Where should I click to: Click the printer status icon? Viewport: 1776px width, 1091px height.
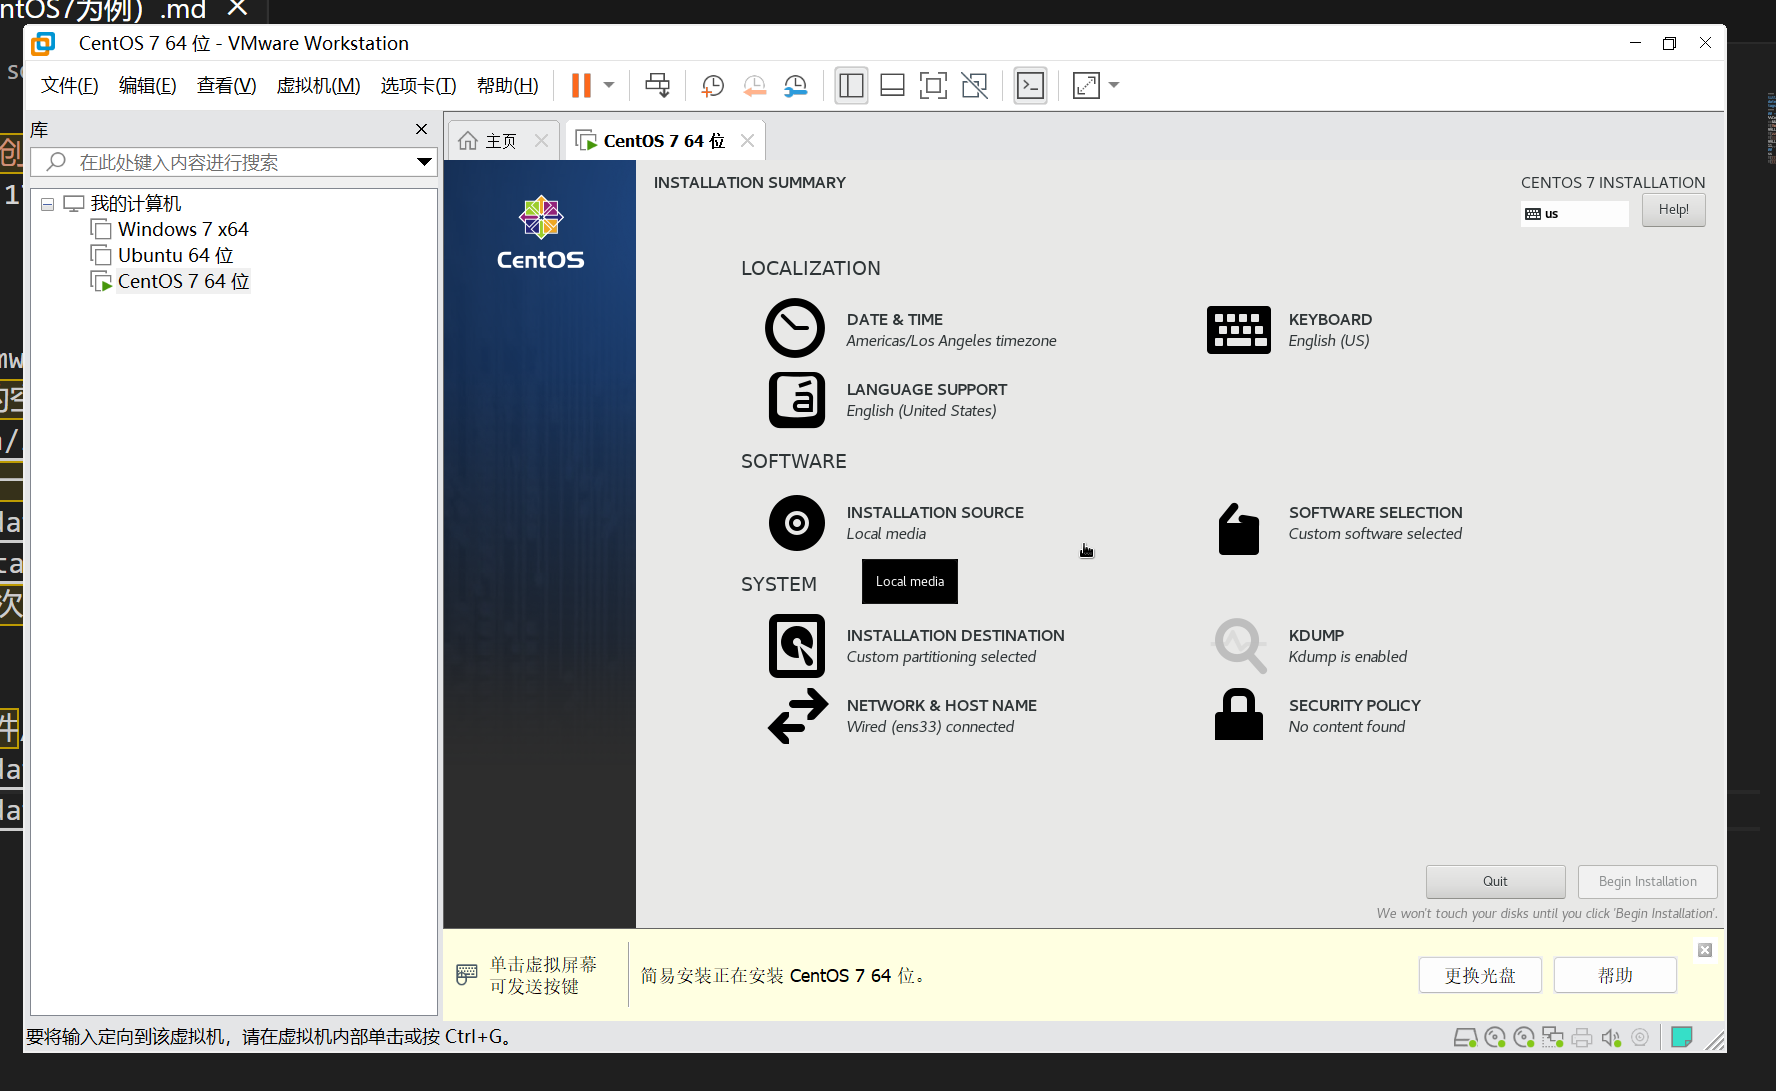[1582, 1038]
